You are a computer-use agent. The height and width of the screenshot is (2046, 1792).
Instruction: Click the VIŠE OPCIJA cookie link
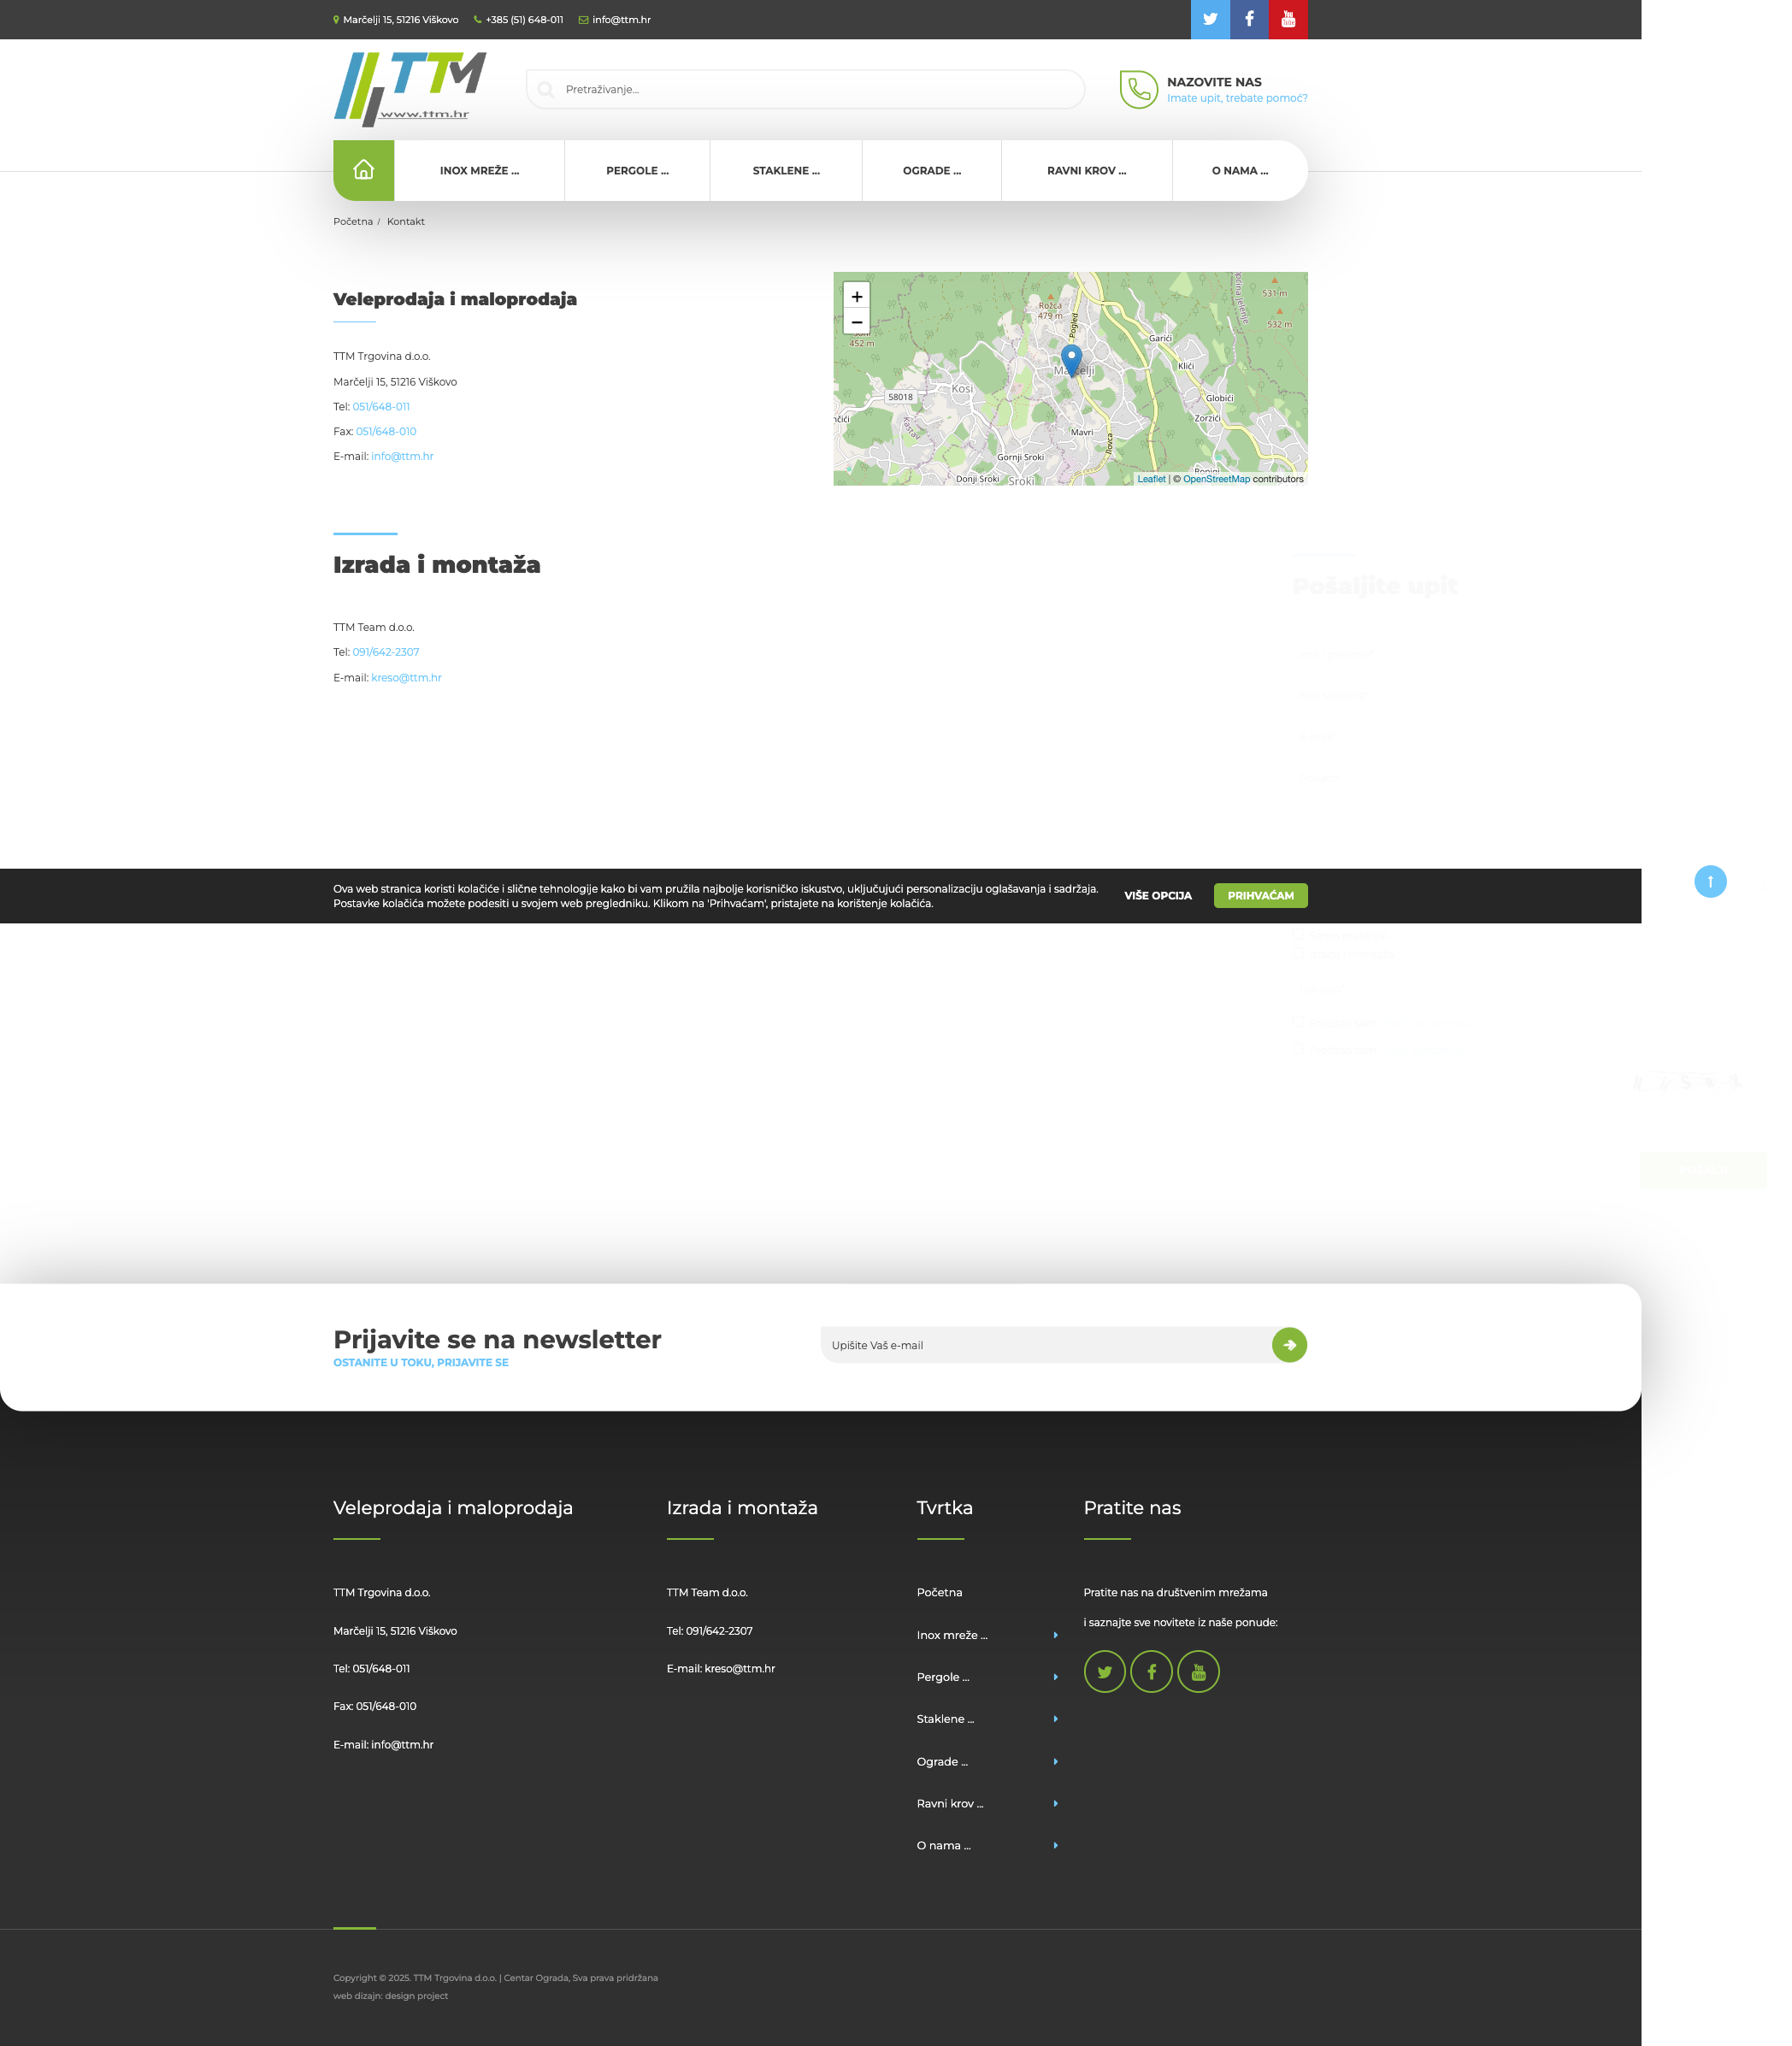1157,895
